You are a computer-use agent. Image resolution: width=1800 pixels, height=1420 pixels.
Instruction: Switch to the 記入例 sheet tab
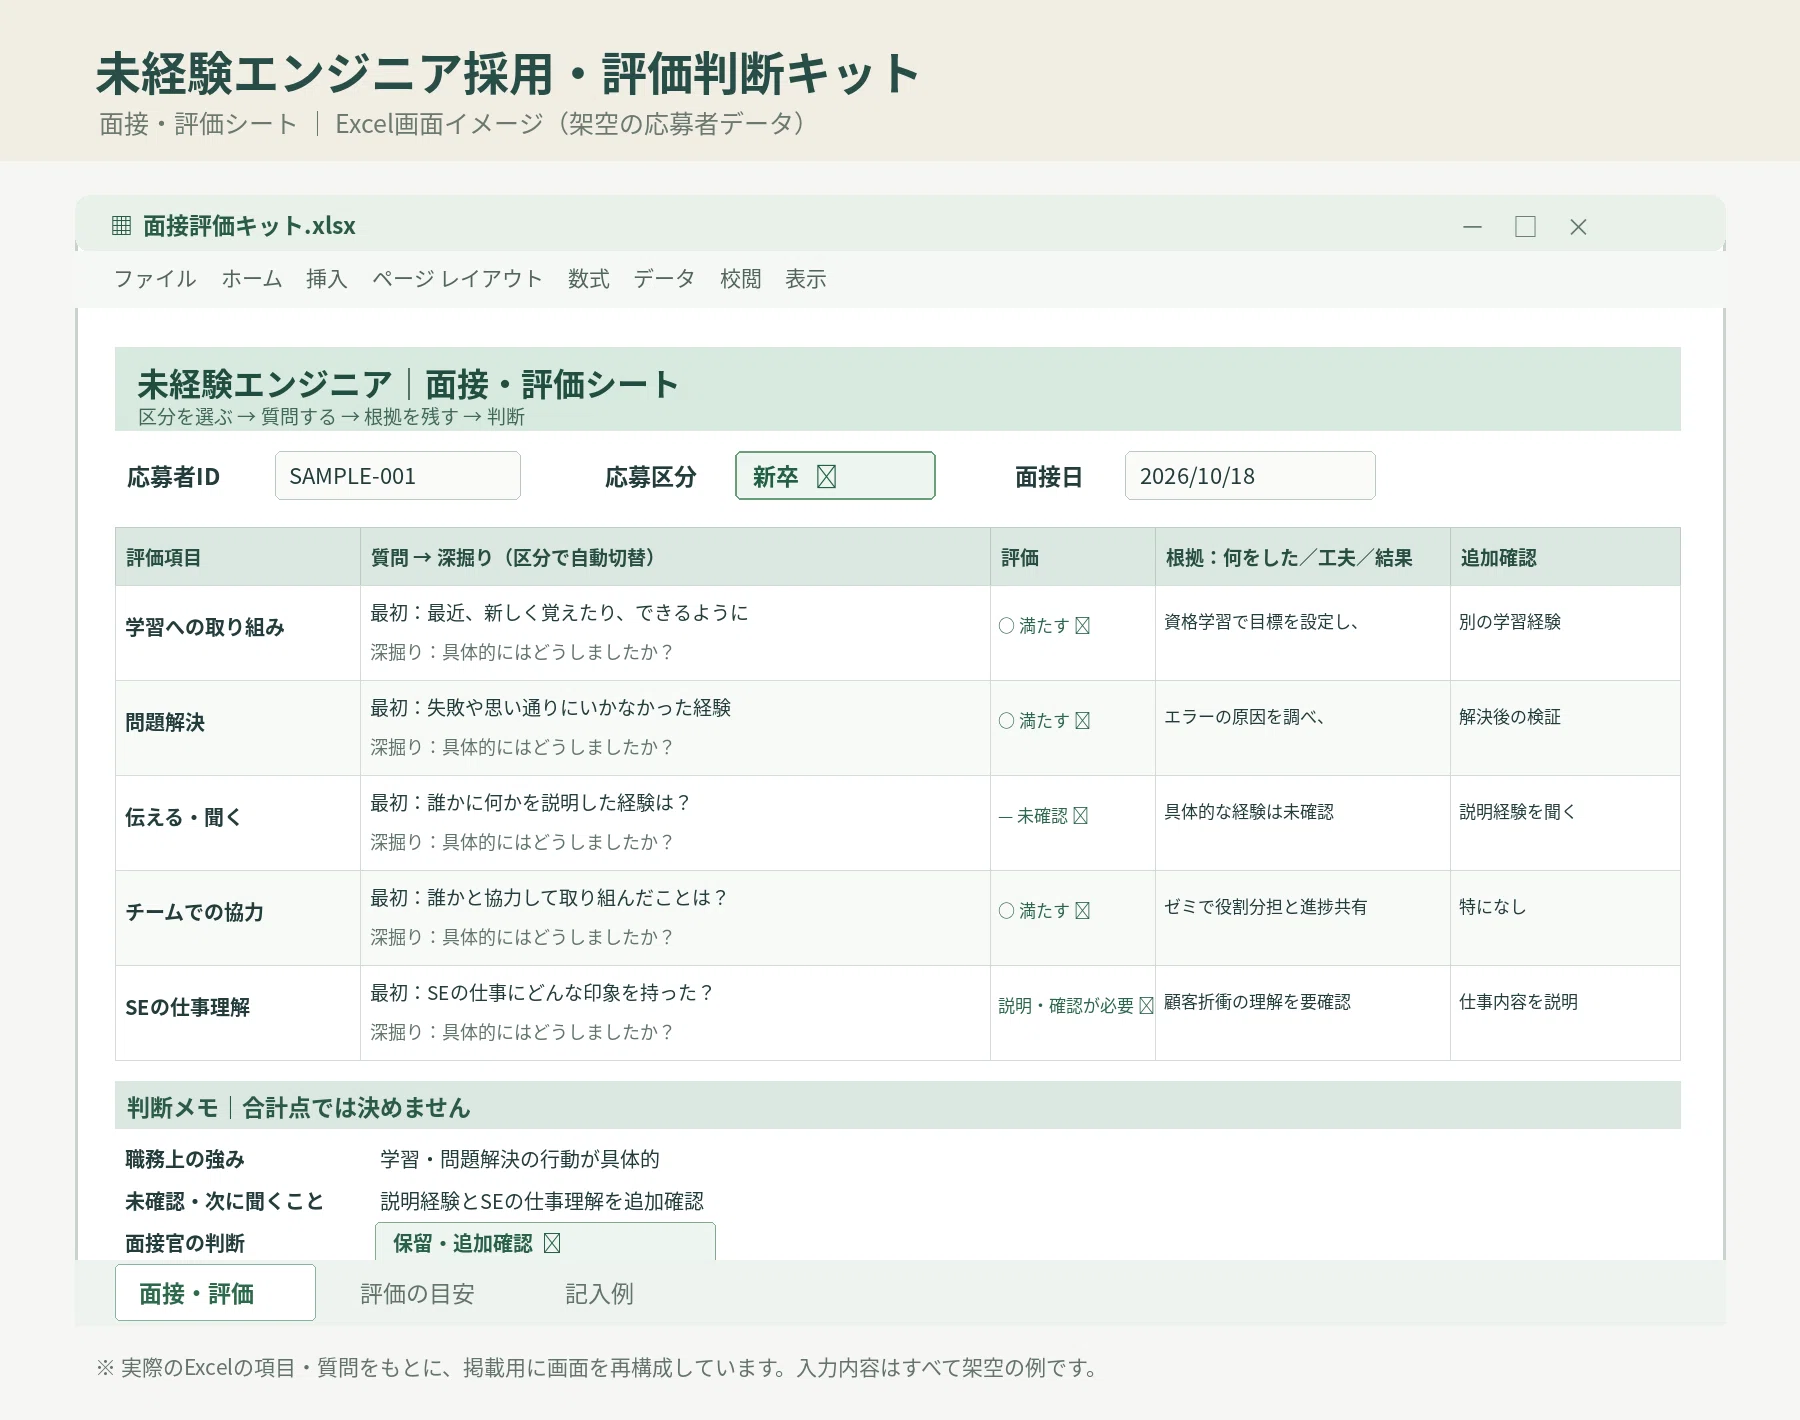click(600, 1293)
